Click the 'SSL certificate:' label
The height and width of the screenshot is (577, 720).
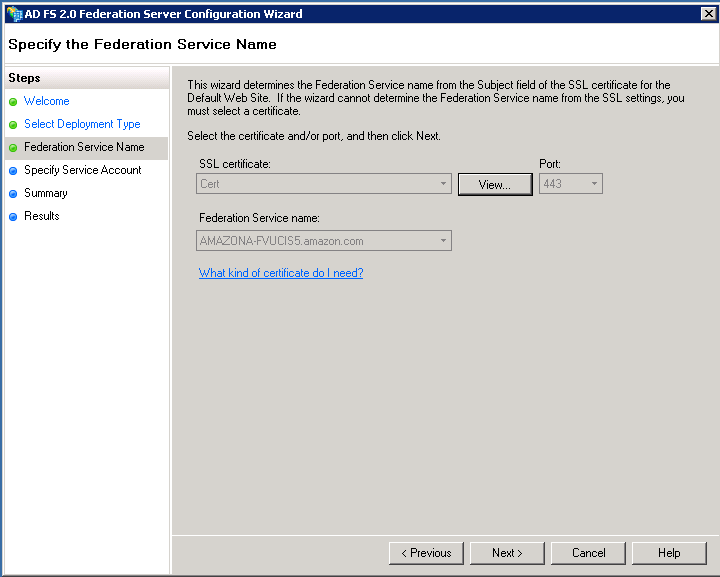pos(235,164)
